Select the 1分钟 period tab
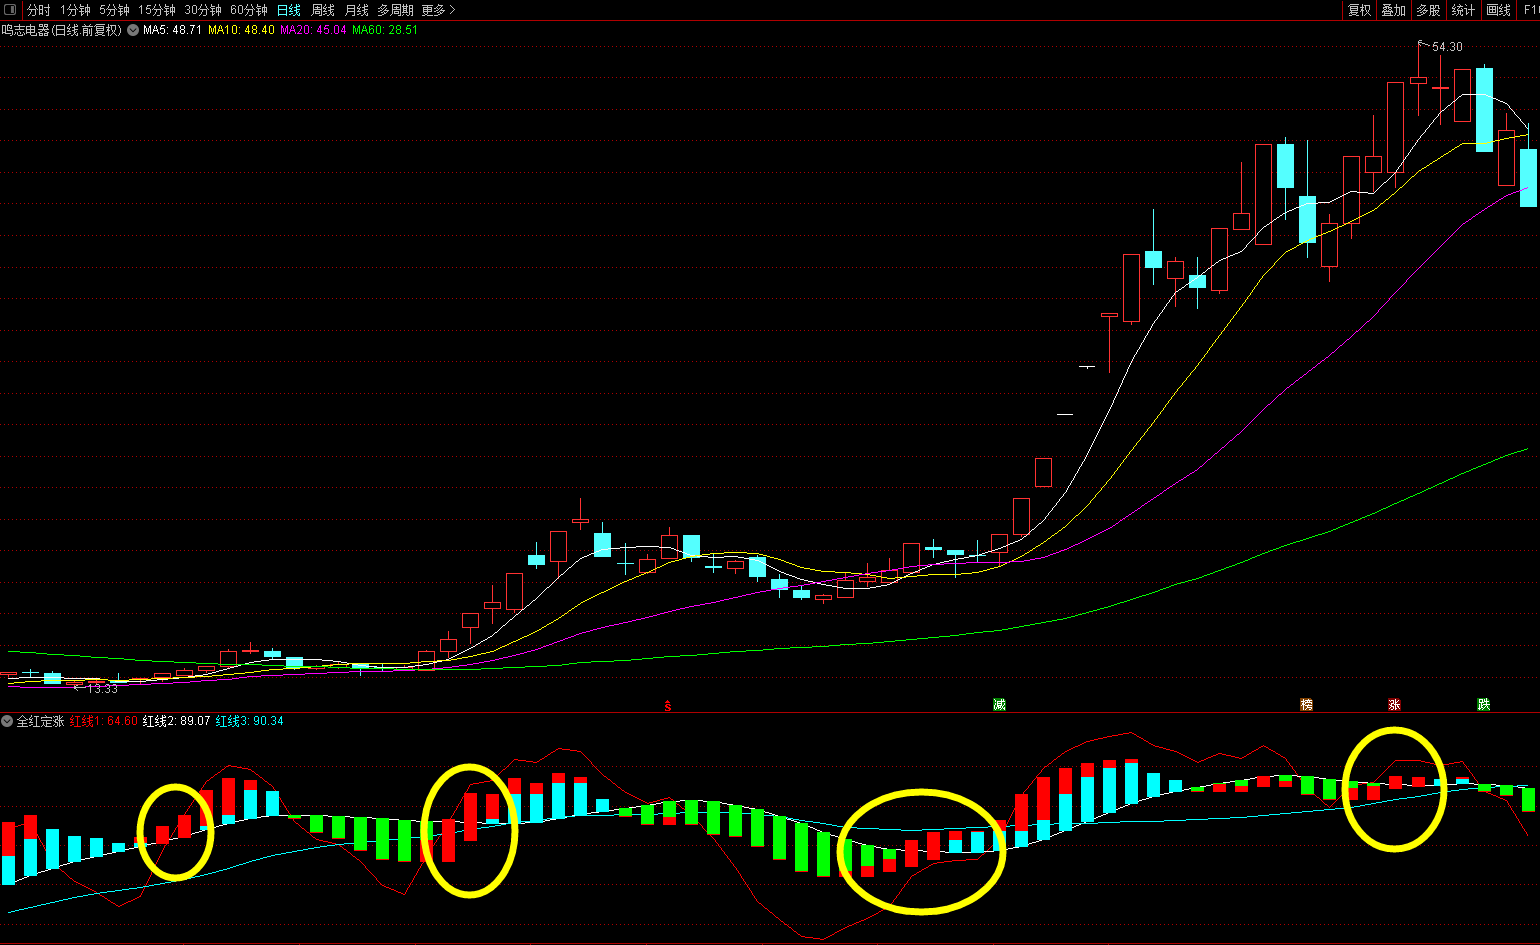 [x=75, y=10]
